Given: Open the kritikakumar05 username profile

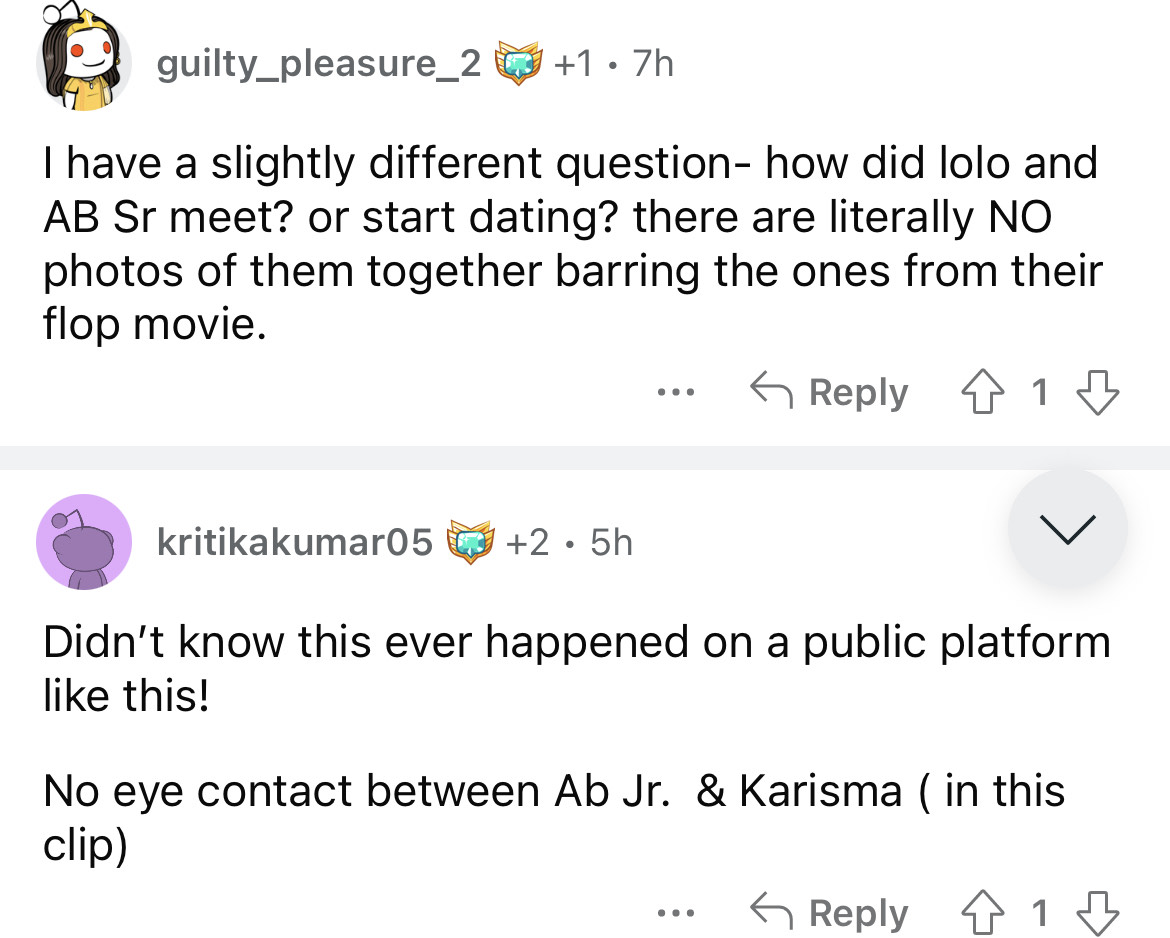Looking at the screenshot, I should (x=295, y=542).
